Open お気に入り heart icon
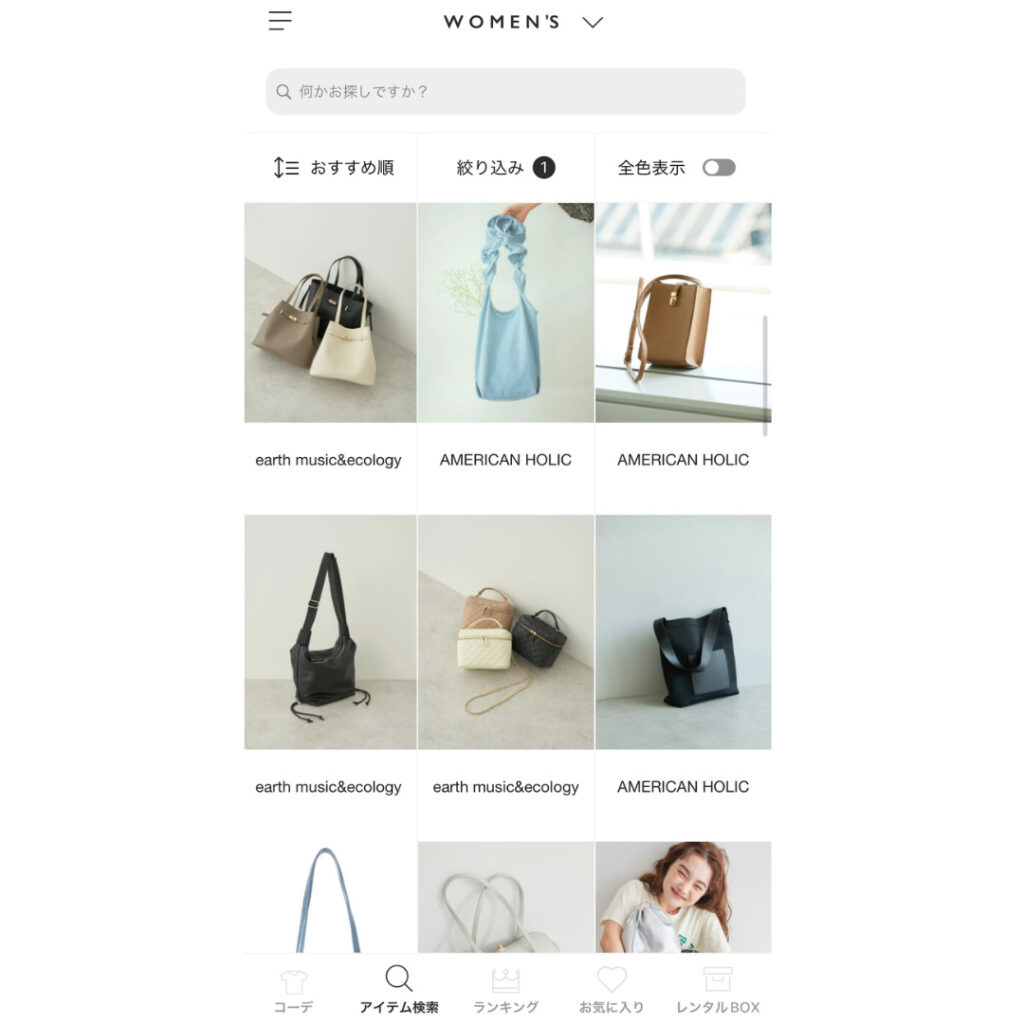 tap(612, 980)
